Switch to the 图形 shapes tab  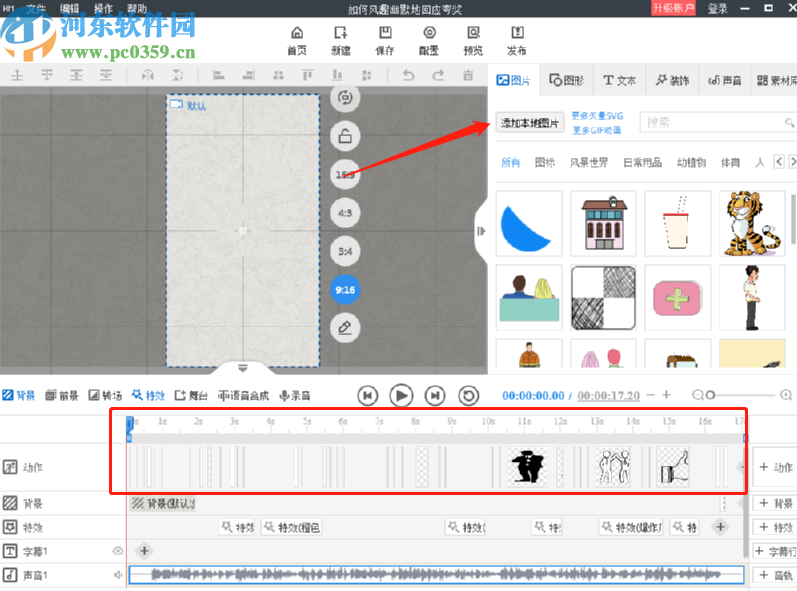point(566,80)
